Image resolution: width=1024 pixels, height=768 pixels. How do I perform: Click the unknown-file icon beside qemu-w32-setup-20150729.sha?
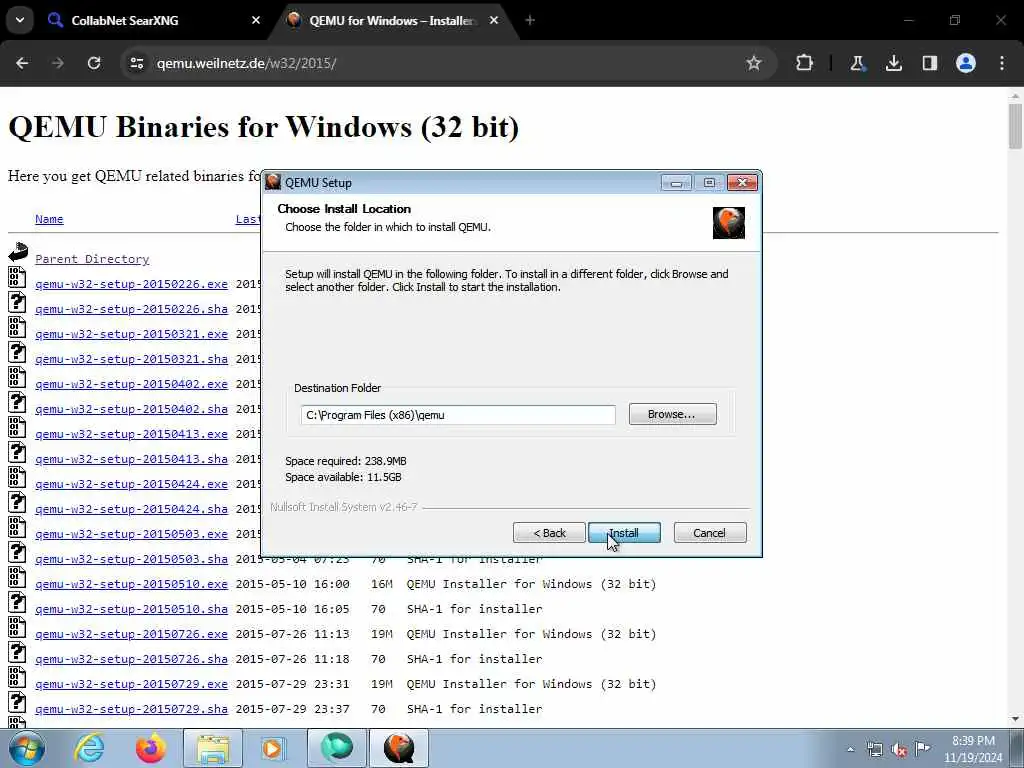(x=17, y=702)
